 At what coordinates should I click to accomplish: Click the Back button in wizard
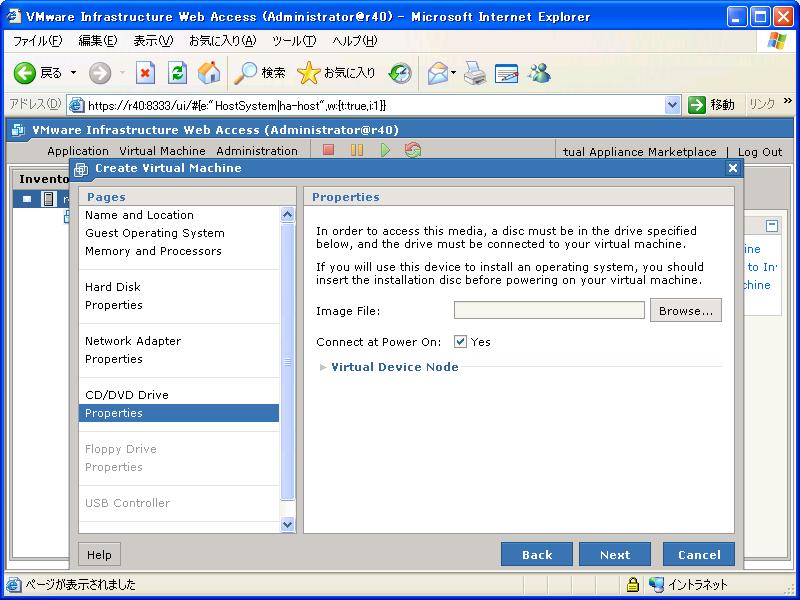pos(537,555)
